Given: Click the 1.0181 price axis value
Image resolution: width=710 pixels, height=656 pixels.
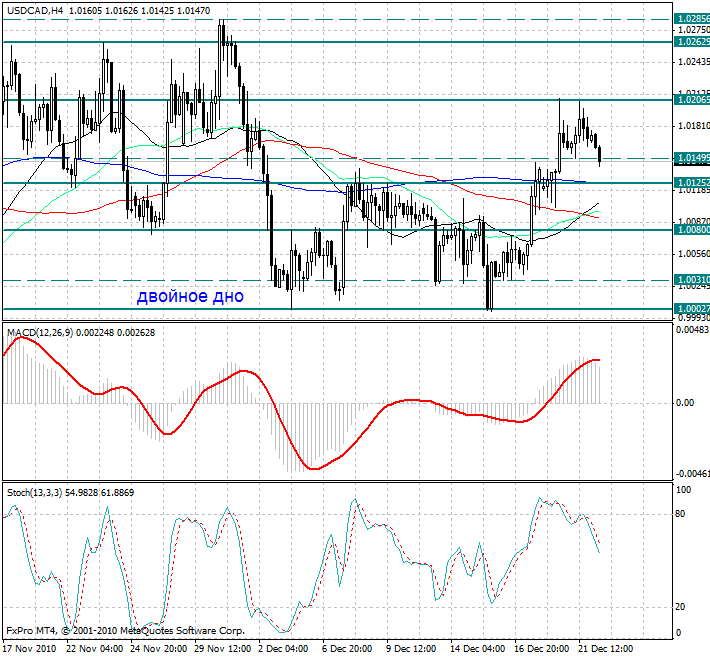Looking at the screenshot, I should click(693, 125).
